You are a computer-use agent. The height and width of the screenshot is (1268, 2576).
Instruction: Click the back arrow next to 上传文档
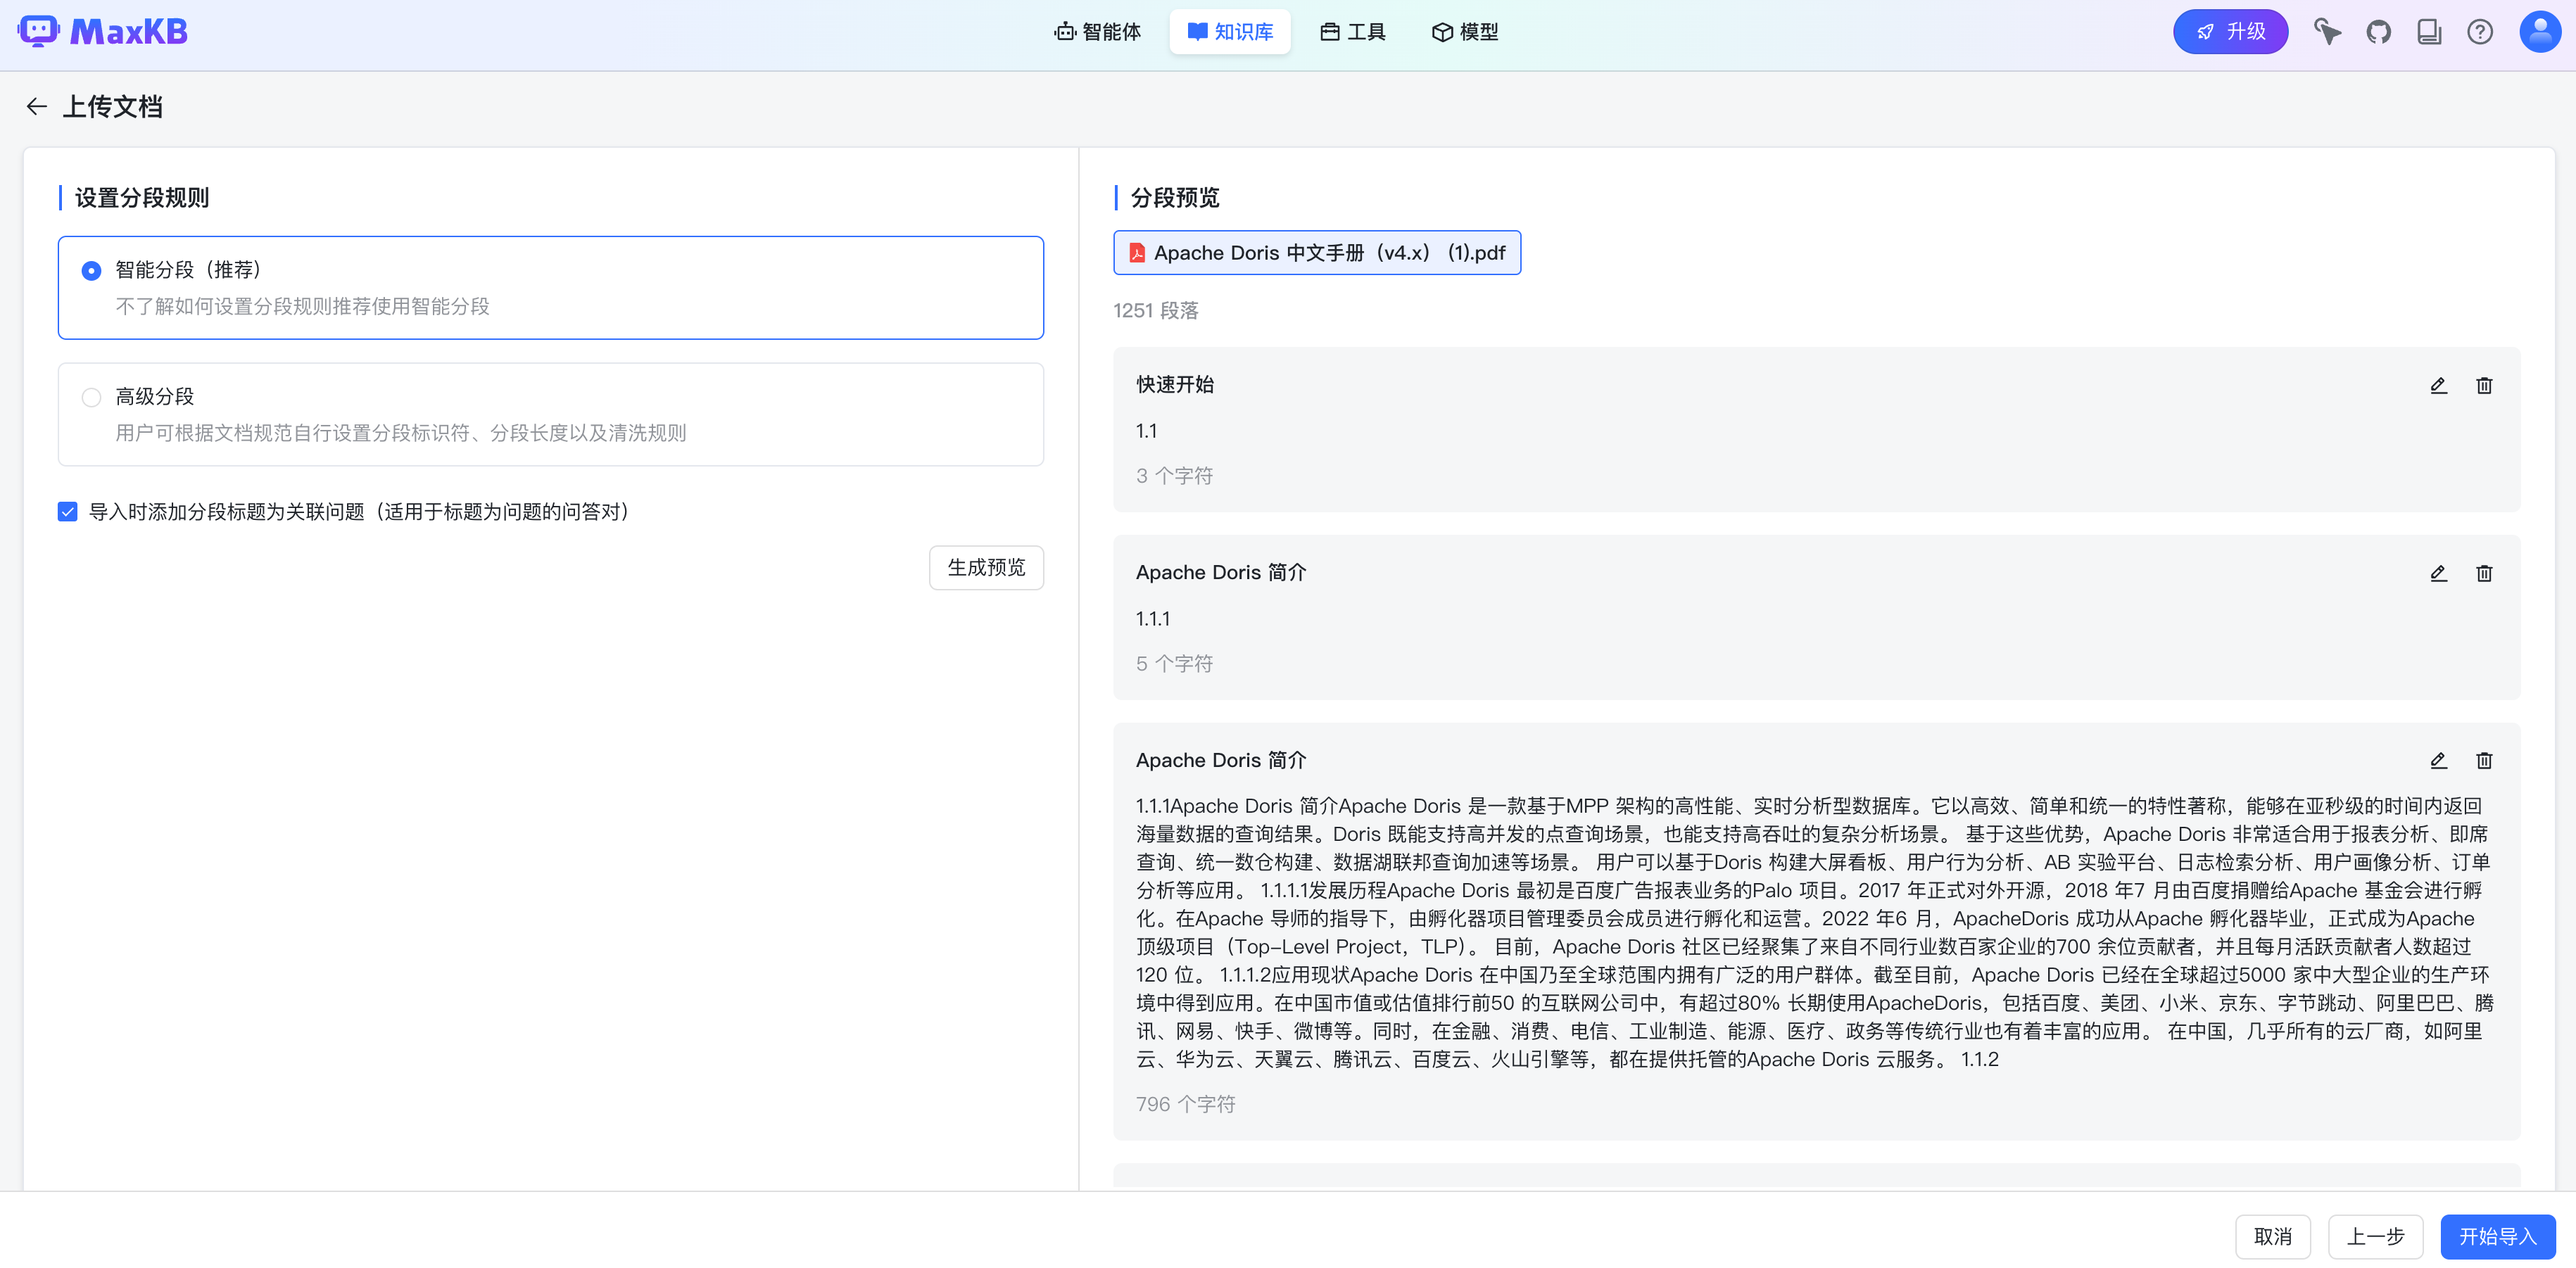coord(37,106)
